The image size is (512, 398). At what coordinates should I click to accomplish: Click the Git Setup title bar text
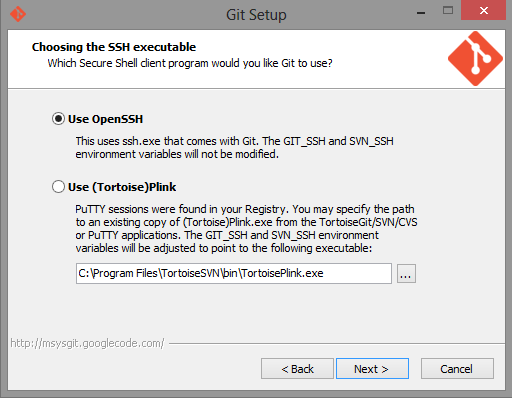(x=256, y=15)
